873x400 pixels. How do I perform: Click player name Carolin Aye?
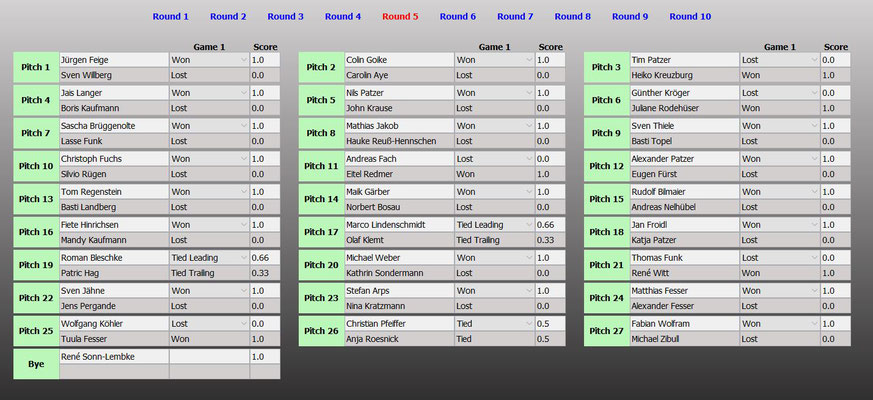pyautogui.click(x=367, y=75)
